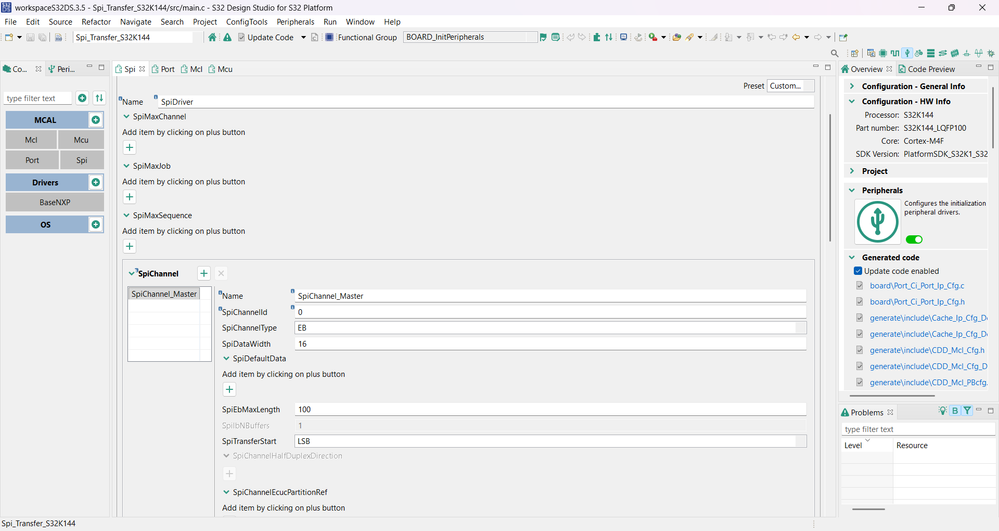Uncheck Update code enabled checkbox
The width and height of the screenshot is (999, 531).
coord(858,271)
